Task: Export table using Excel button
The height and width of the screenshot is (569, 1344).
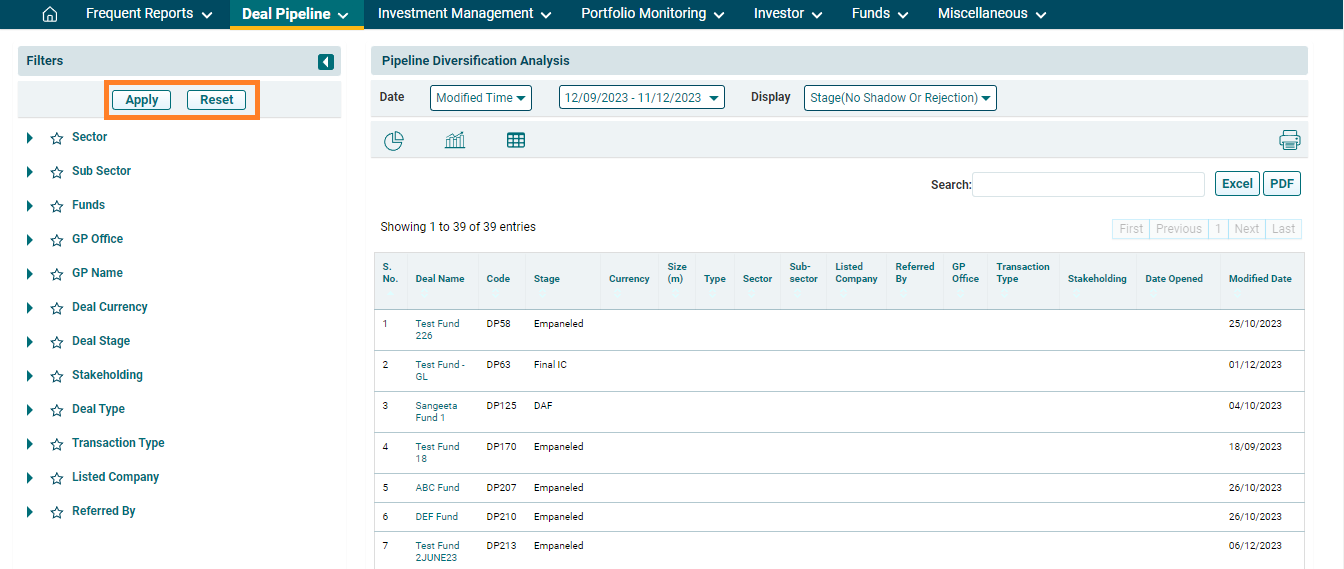Action: click(x=1237, y=184)
